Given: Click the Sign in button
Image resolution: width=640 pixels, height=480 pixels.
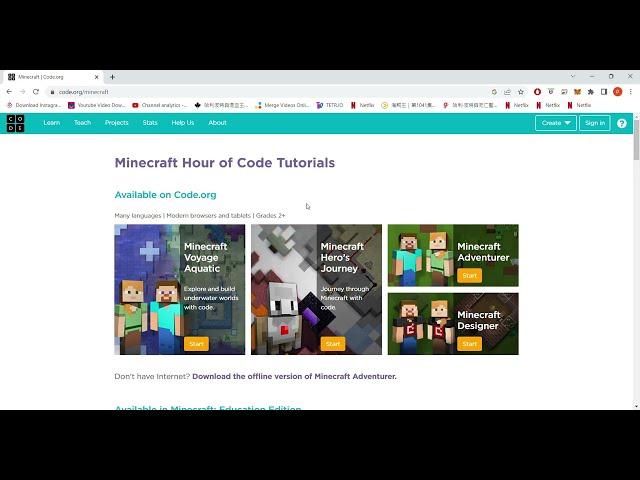Looking at the screenshot, I should pos(595,123).
